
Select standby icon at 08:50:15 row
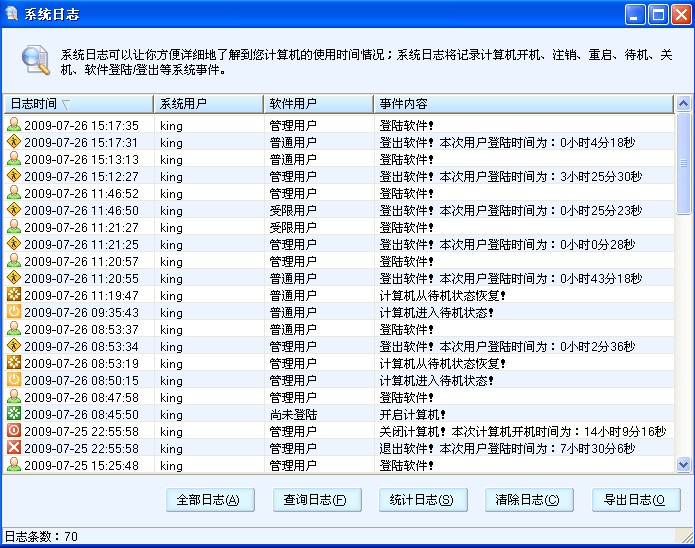(14, 380)
